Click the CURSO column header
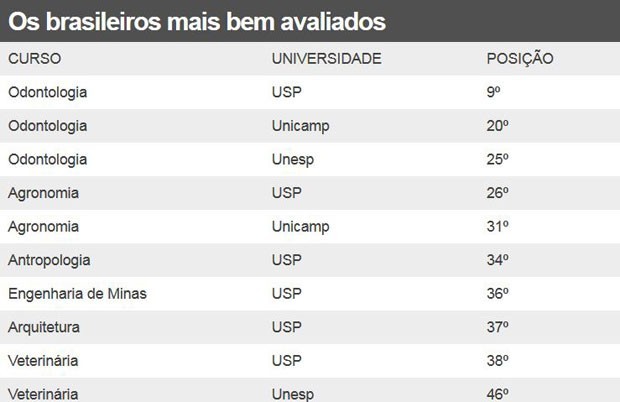Image resolution: width=620 pixels, height=402 pixels. [35, 59]
